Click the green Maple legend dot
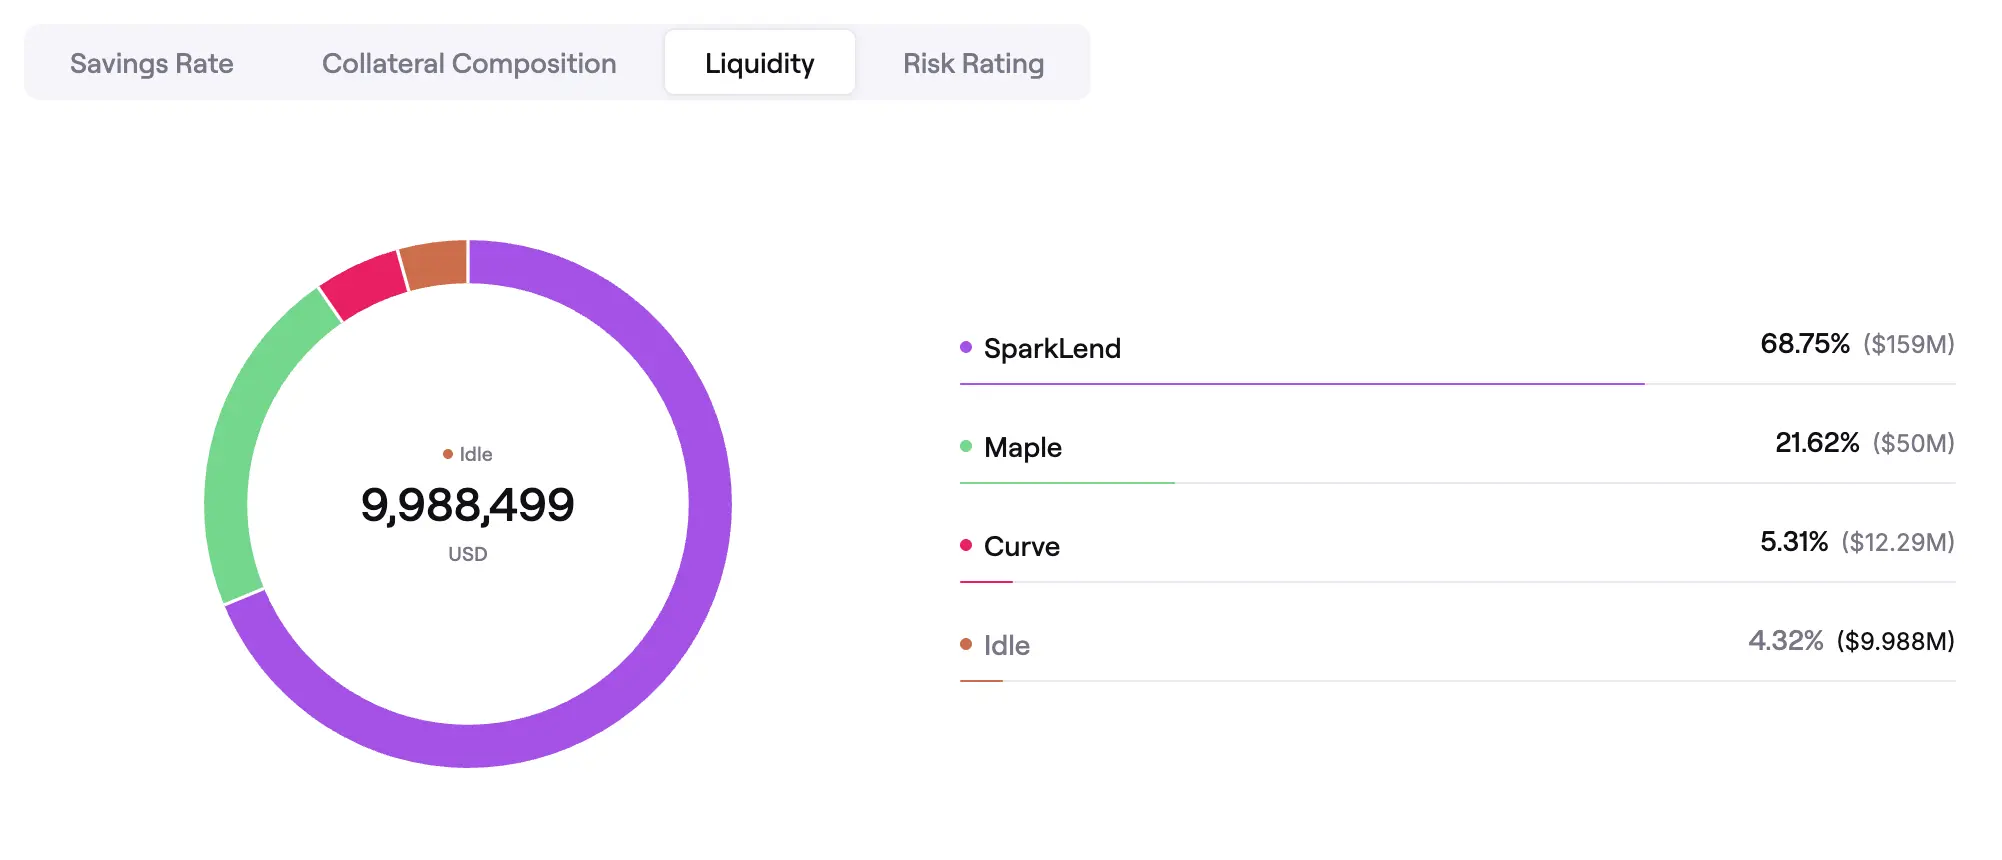Viewport: 2002px width, 860px height. [x=966, y=446]
